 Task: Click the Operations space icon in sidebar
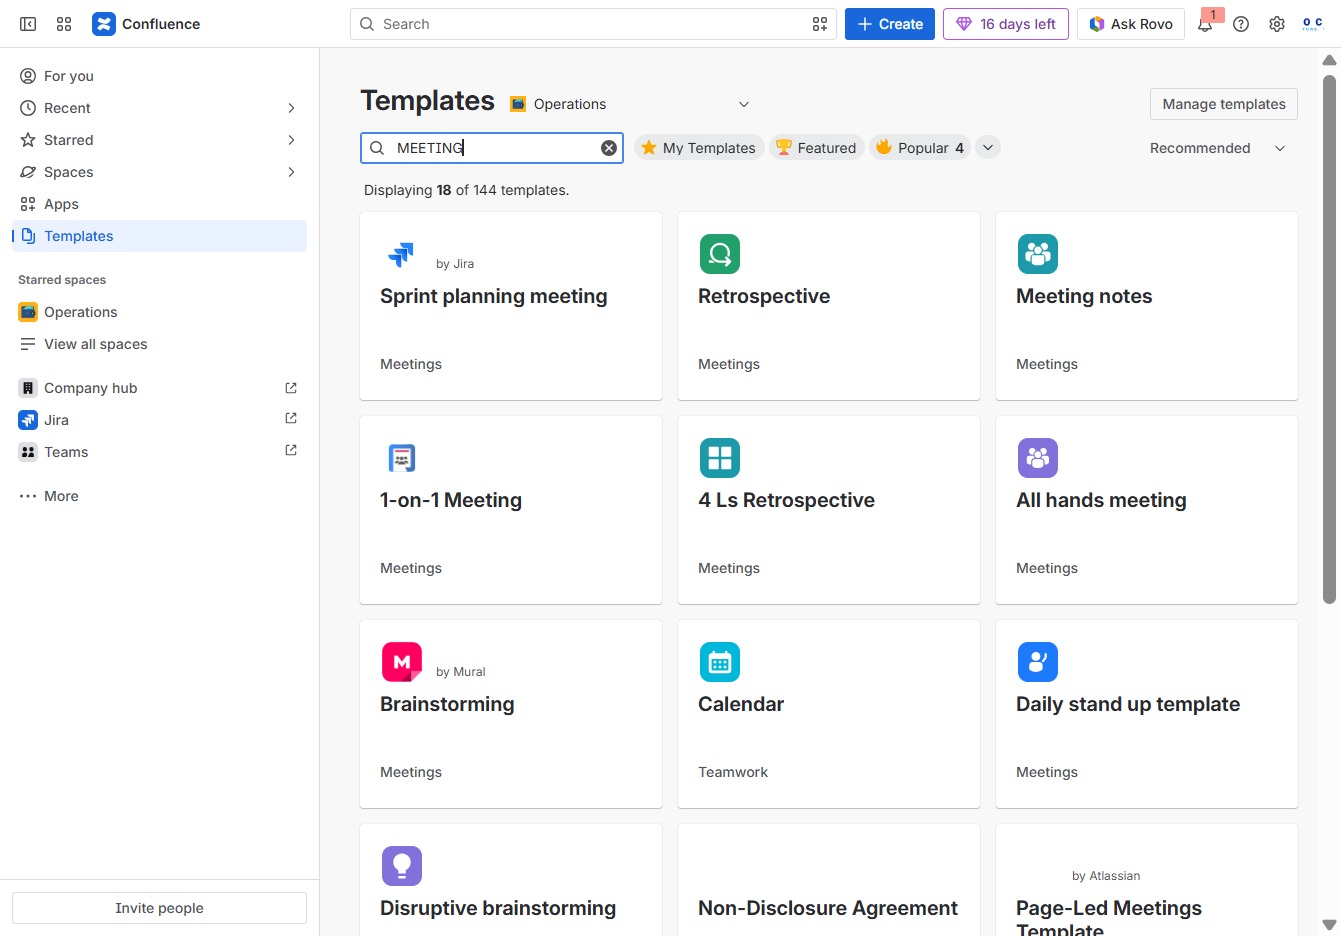pyautogui.click(x=28, y=312)
